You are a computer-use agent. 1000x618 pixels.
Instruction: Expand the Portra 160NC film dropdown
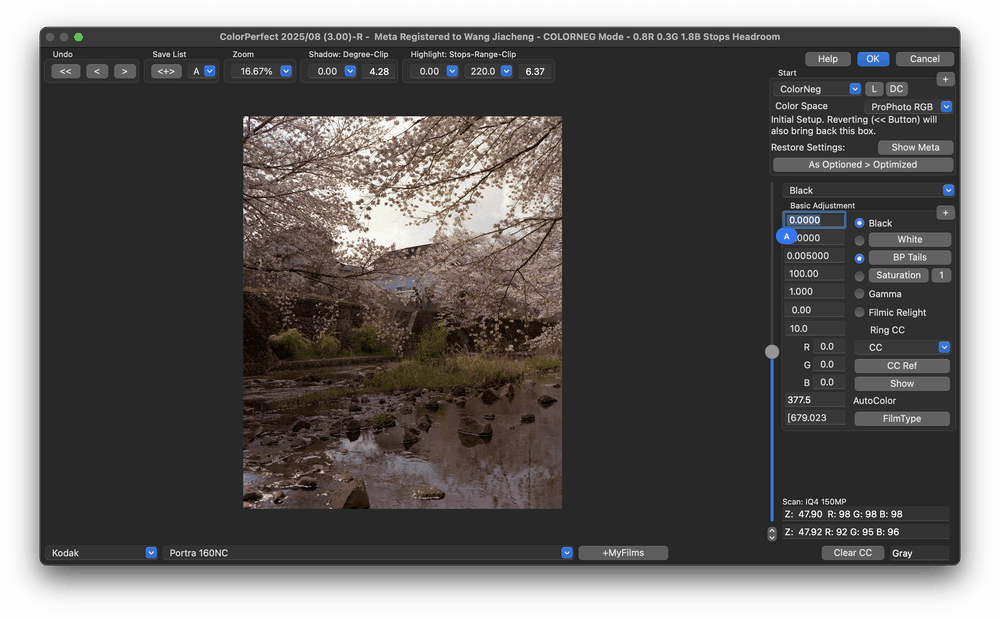pyautogui.click(x=567, y=553)
